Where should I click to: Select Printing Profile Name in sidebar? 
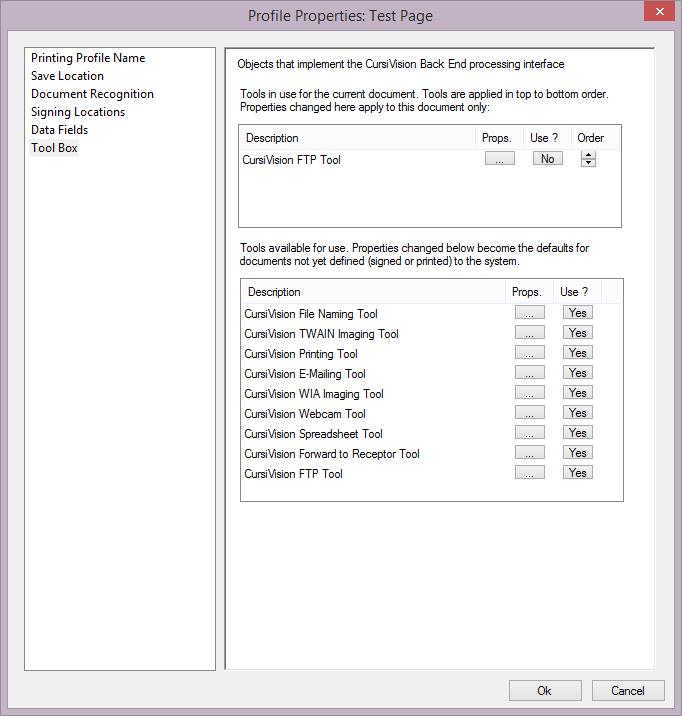tap(88, 58)
